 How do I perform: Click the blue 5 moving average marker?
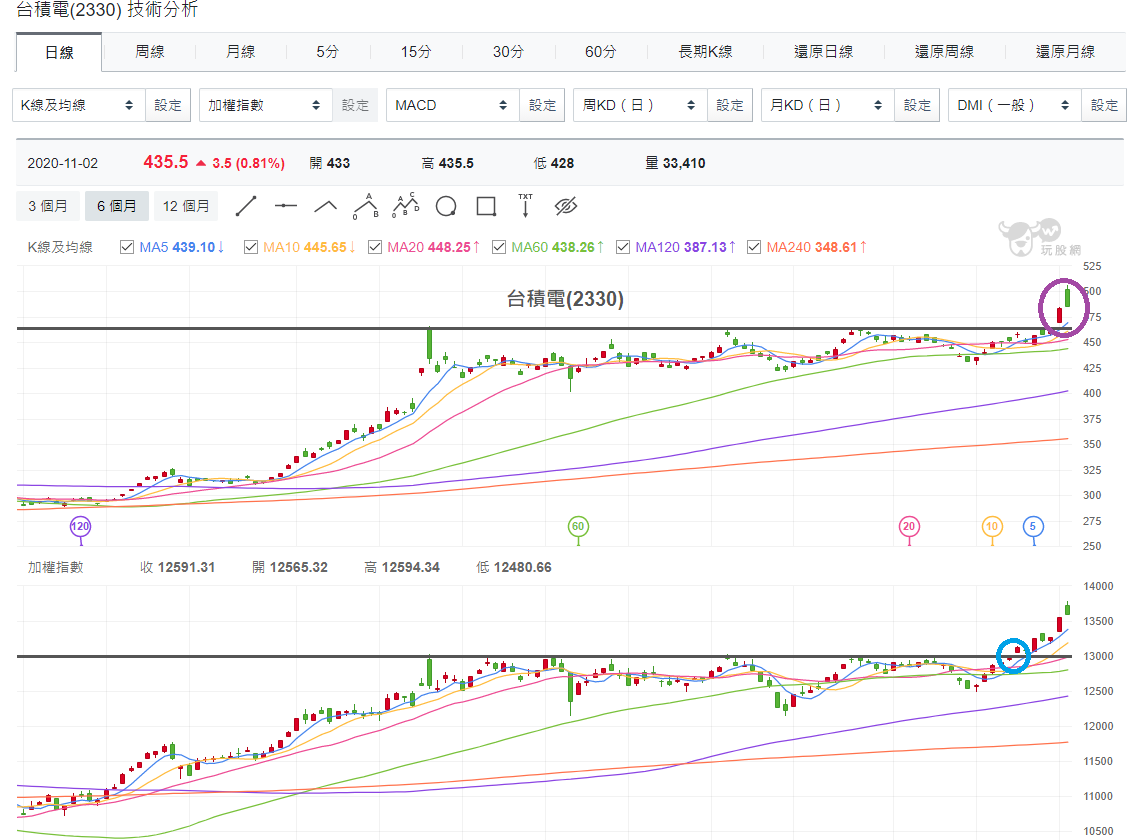click(x=1033, y=526)
